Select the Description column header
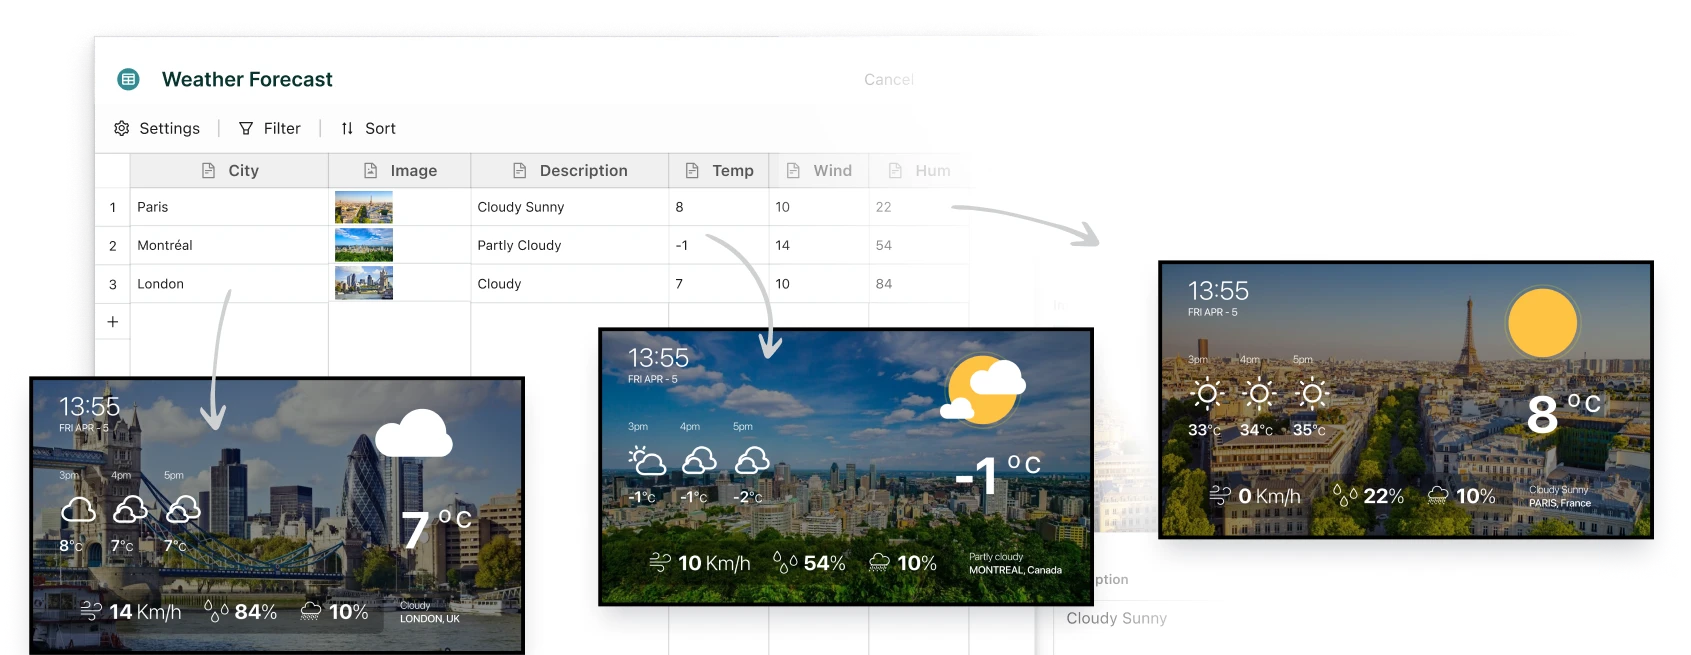This screenshot has height=655, width=1691. [x=570, y=171]
